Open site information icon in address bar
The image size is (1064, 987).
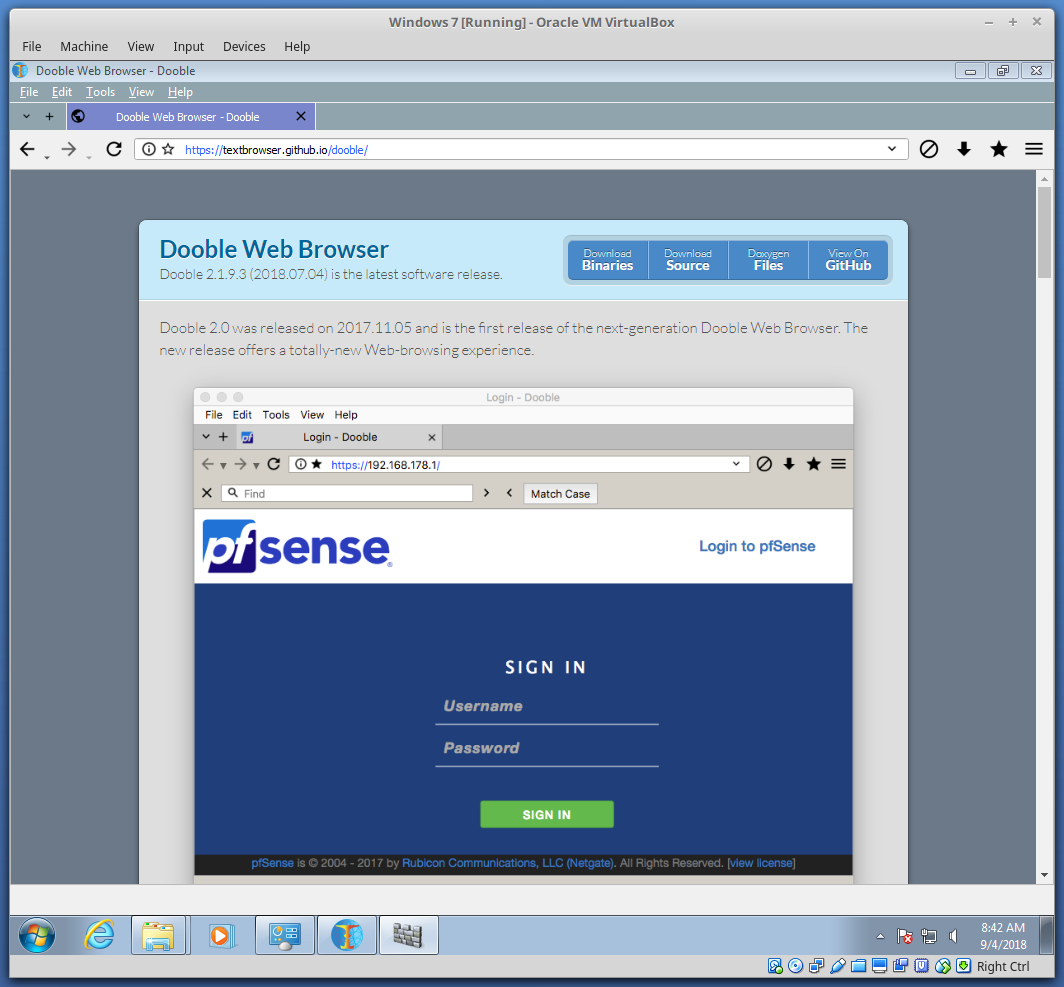(149, 149)
